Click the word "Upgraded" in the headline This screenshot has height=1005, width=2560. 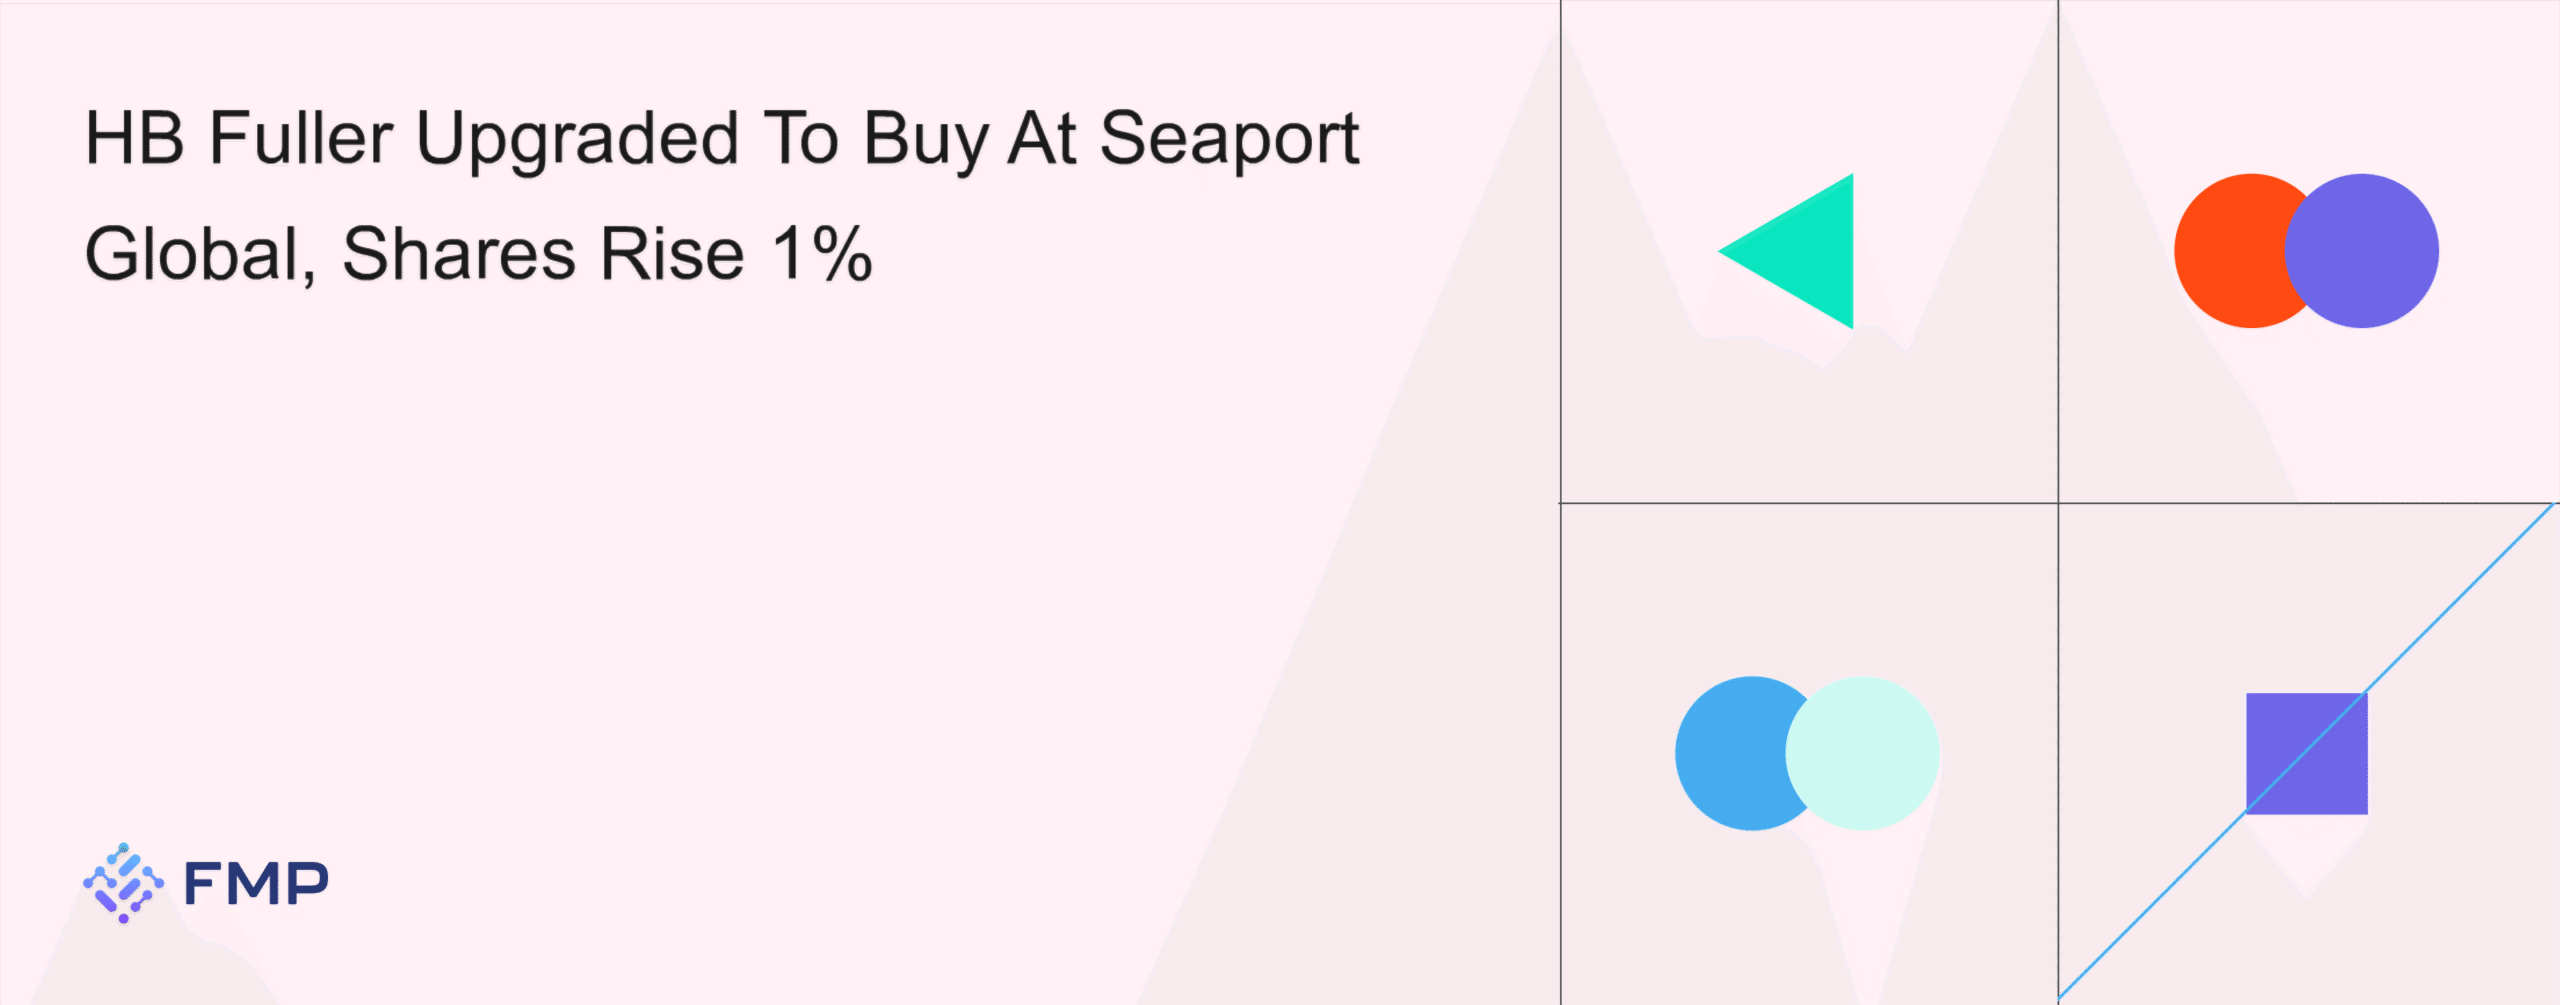577,140
